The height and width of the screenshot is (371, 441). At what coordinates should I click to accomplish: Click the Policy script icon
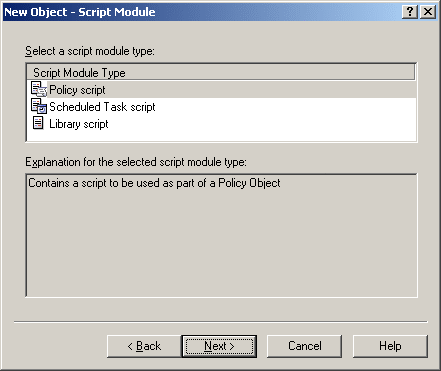click(x=38, y=89)
